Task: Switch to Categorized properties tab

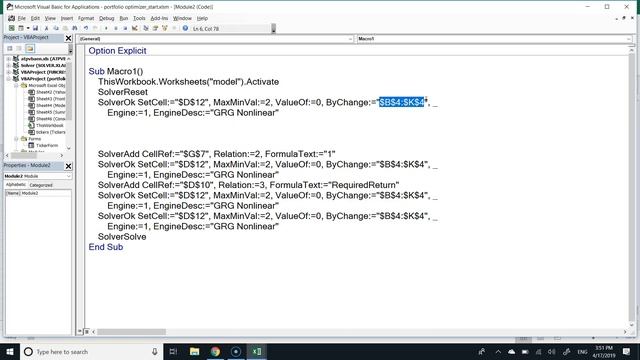Action: pos(41,185)
